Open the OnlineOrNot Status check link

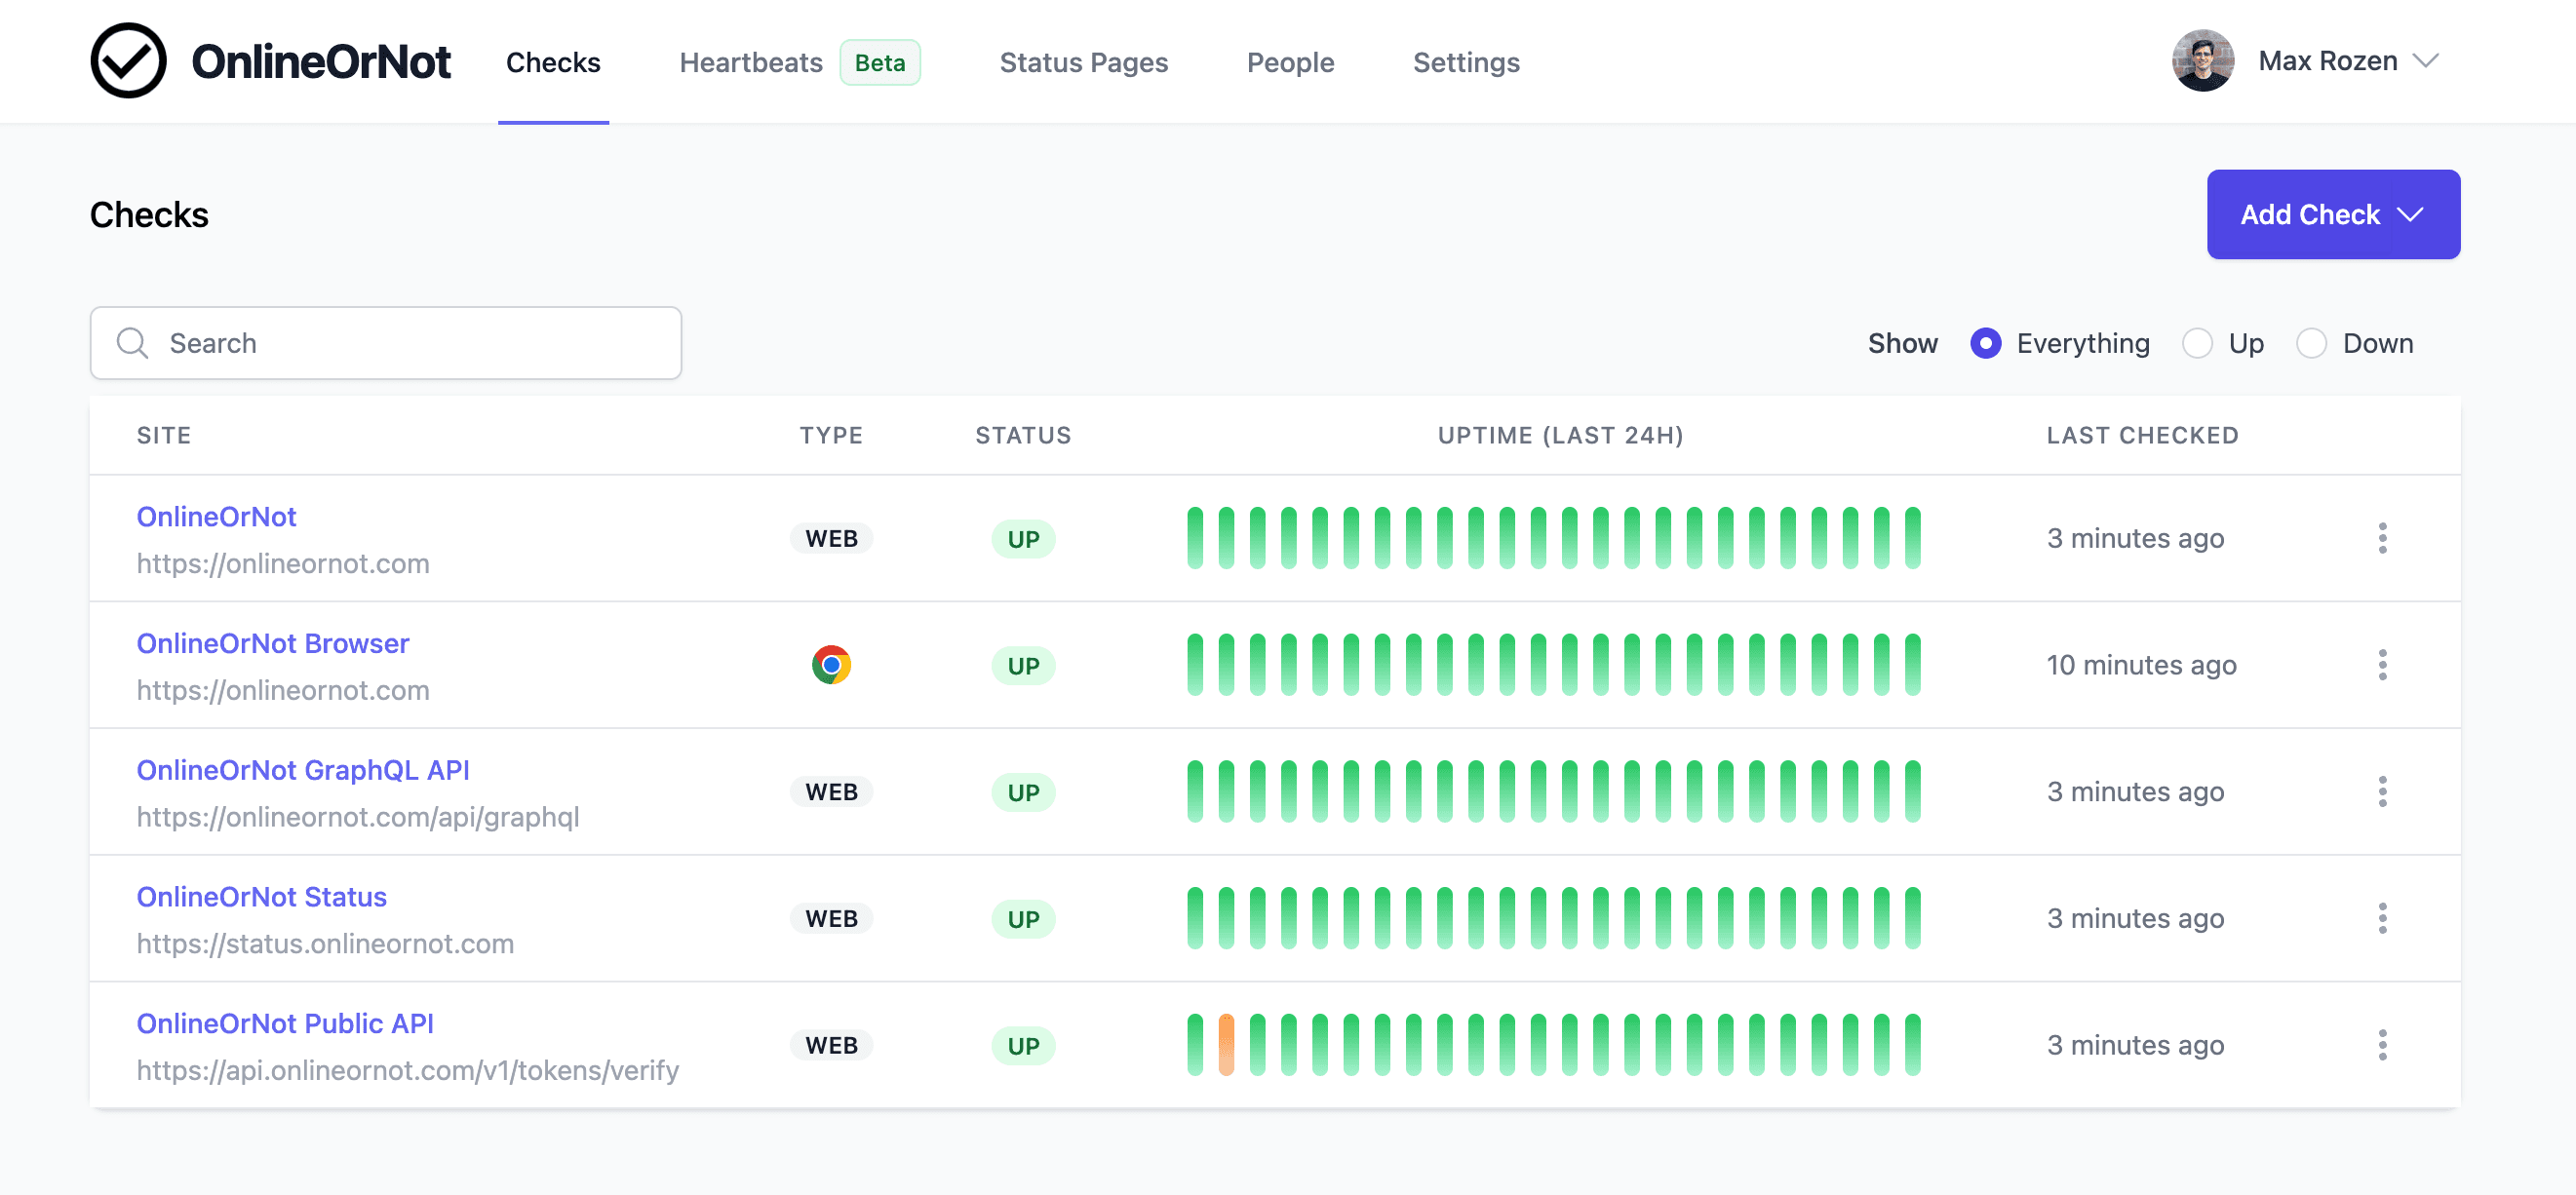[261, 897]
